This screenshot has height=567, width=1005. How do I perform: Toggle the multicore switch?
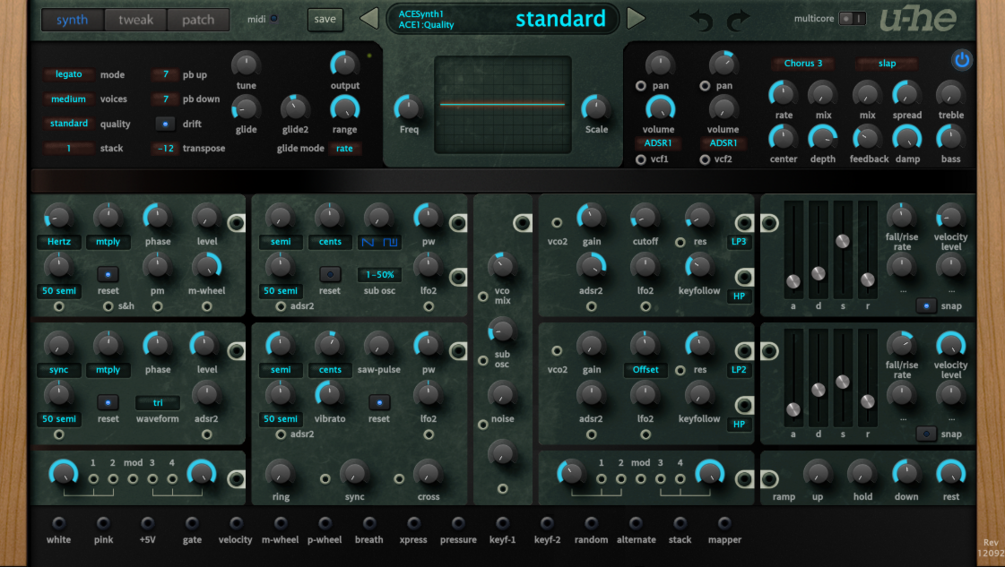pos(852,19)
